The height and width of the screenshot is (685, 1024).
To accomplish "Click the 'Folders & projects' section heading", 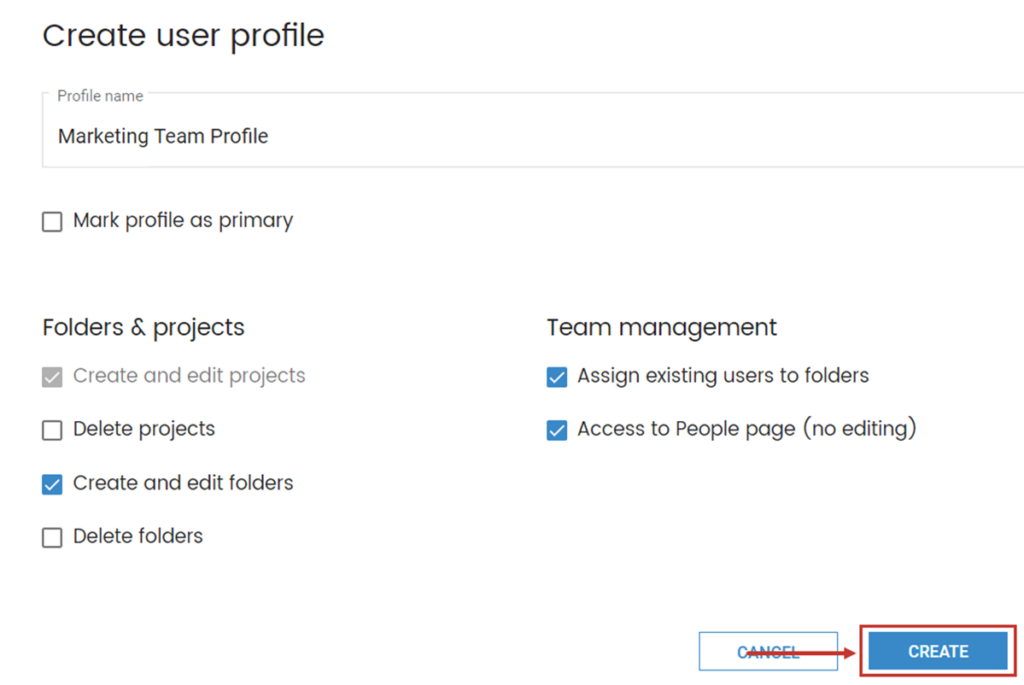I will pos(143,327).
